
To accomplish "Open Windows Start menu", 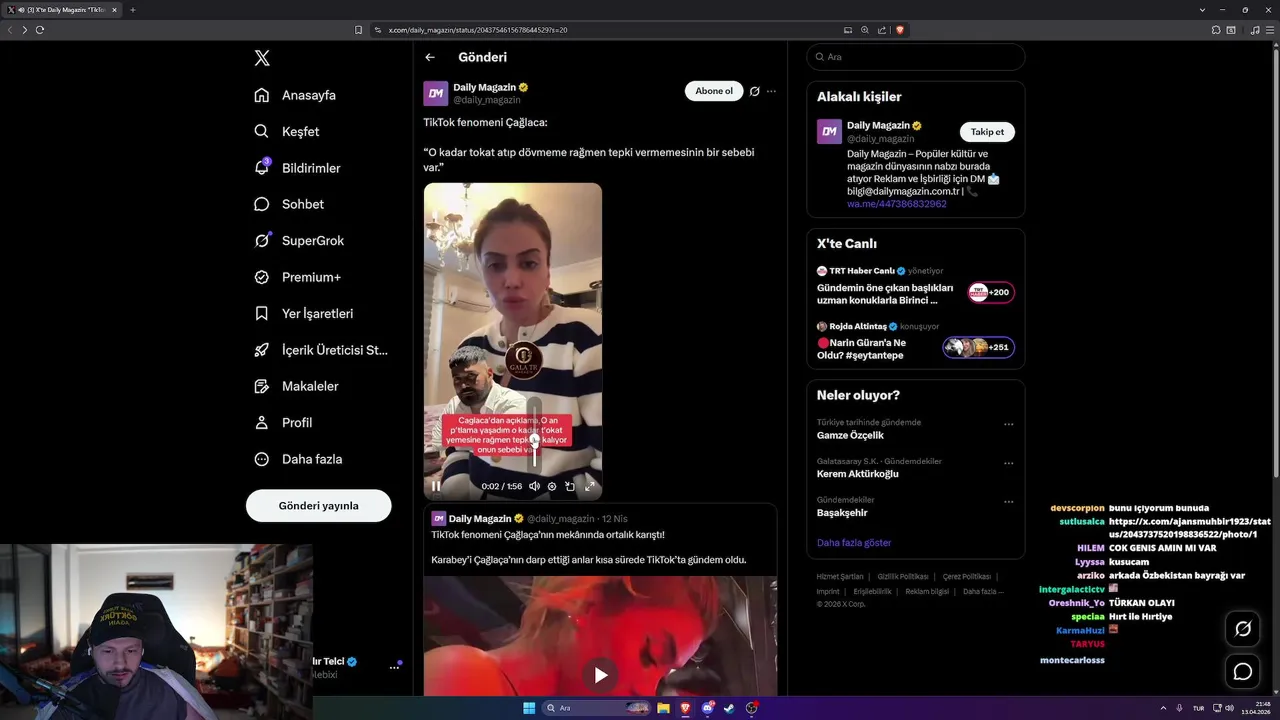I will [x=529, y=708].
